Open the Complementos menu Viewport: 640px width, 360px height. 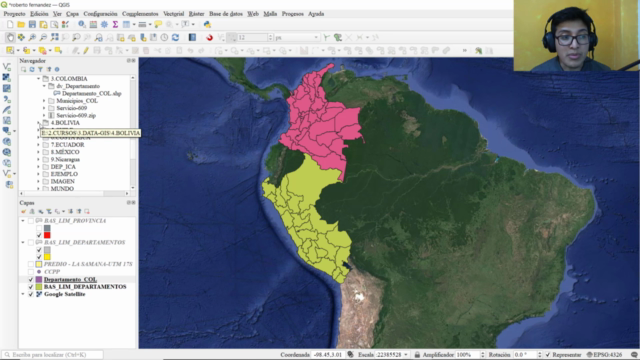click(x=140, y=14)
